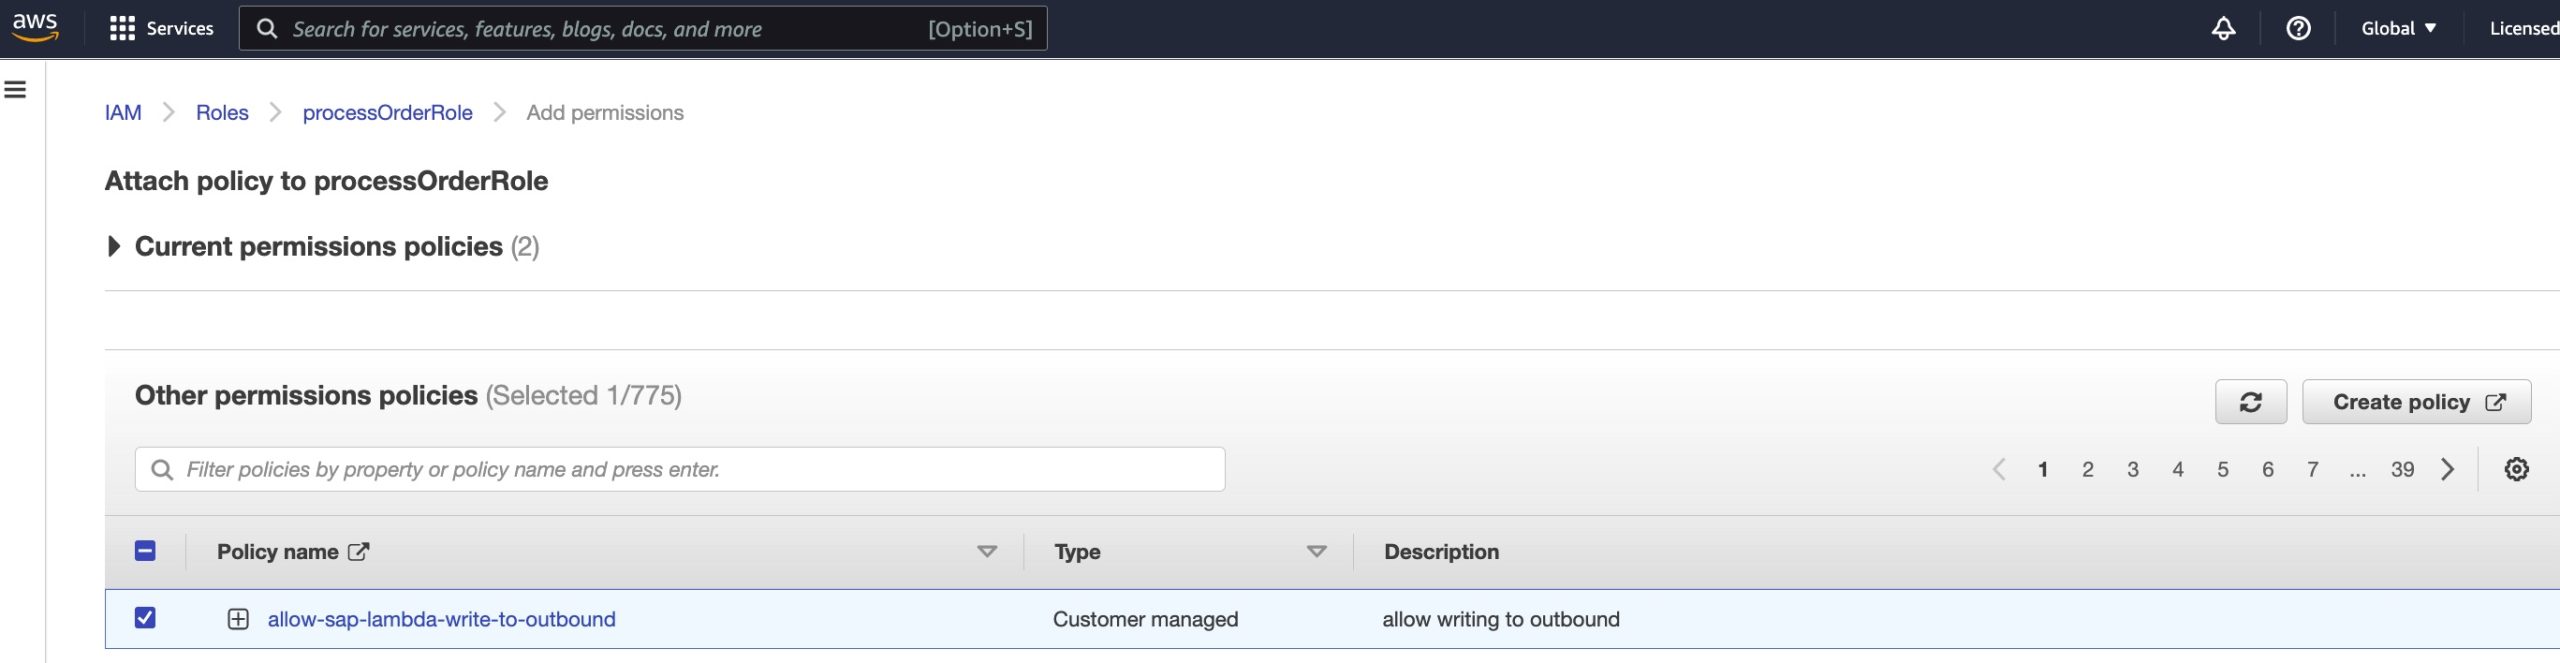Viewport: 2560px width, 663px height.
Task: Open table preferences gear icon
Action: point(2516,469)
